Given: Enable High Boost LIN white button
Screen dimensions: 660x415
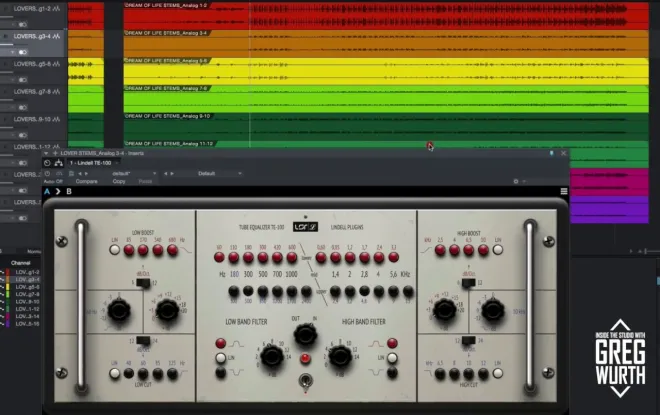Looking at the screenshot, I should (x=498, y=250).
